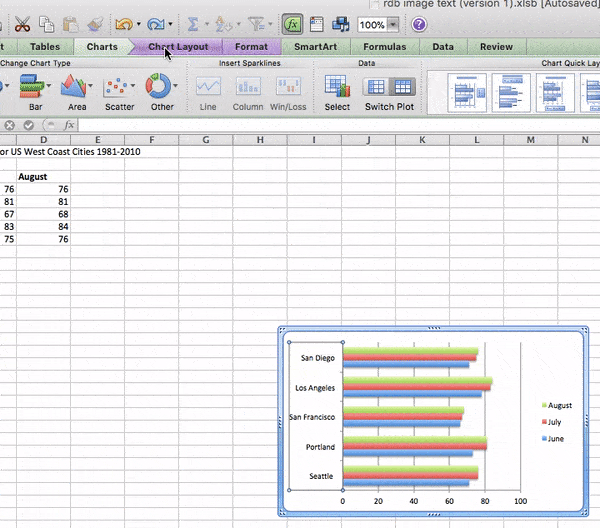Viewport: 600px width, 528px height.
Task: Select cell D3 containing August header
Action: [x=44, y=177]
